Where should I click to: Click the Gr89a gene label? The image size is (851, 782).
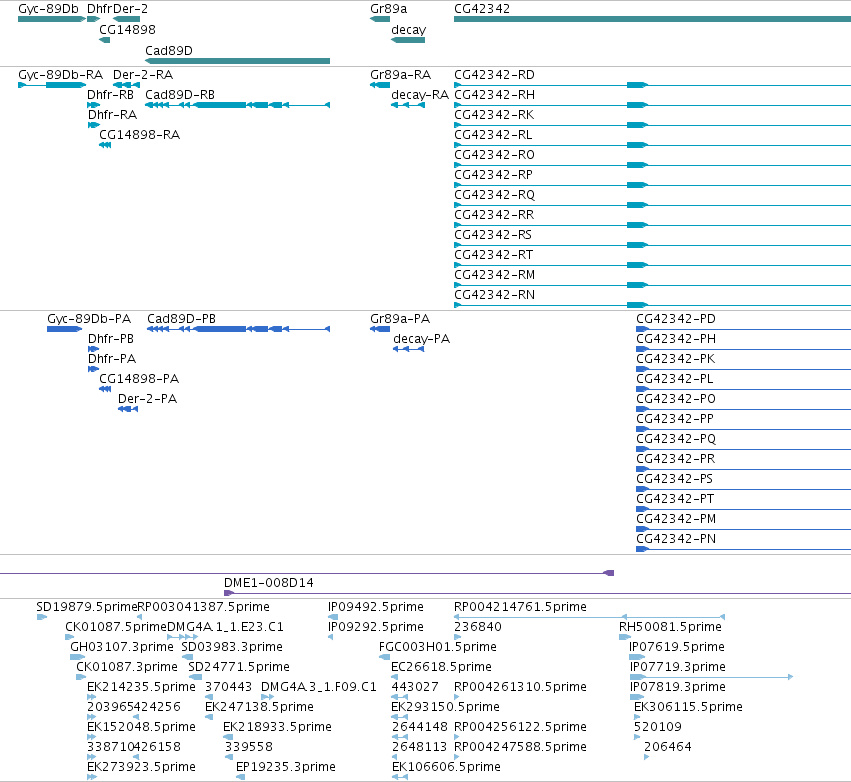point(389,9)
